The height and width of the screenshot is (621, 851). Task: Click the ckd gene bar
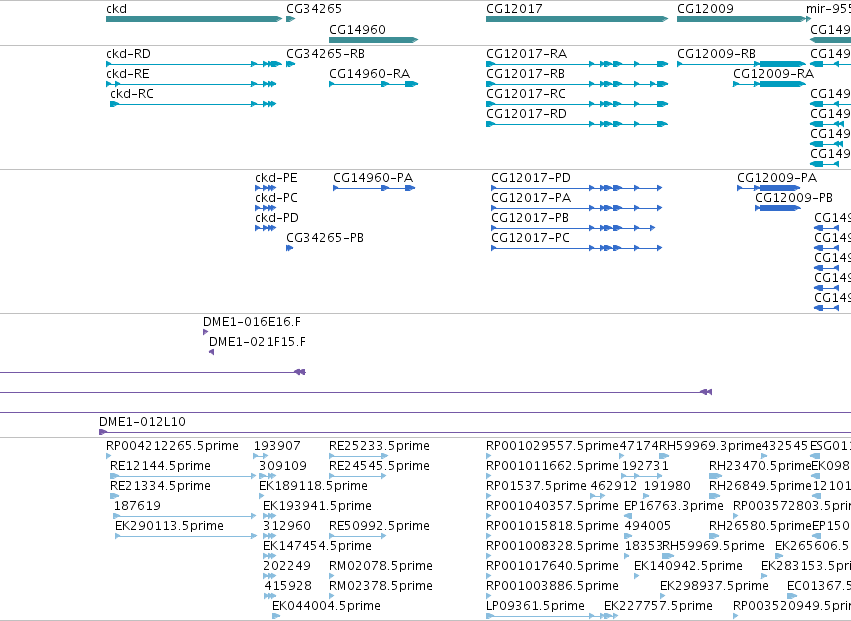coord(194,19)
